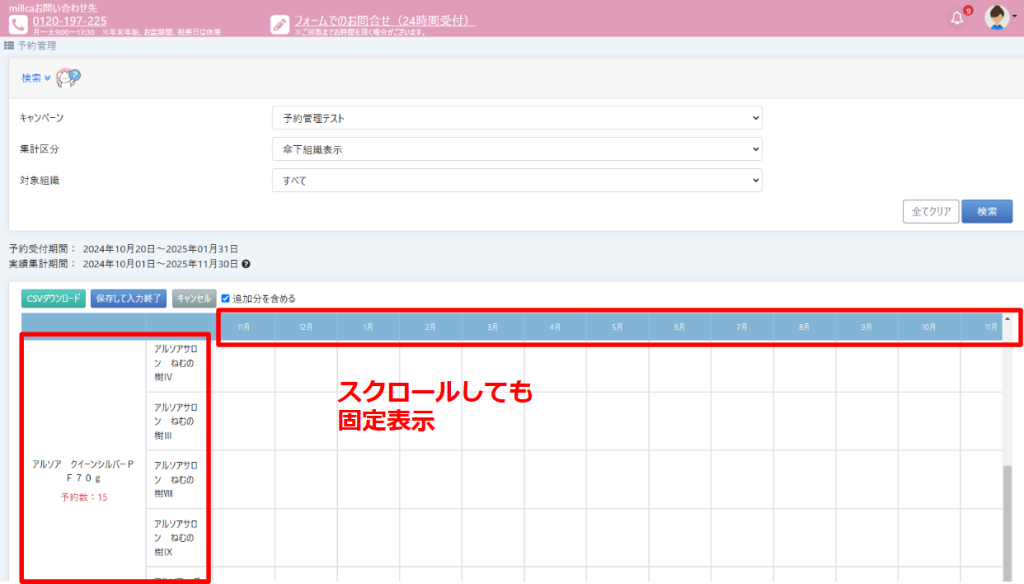Click the 4月 column header
This screenshot has height=584, width=1024.
tap(555, 327)
